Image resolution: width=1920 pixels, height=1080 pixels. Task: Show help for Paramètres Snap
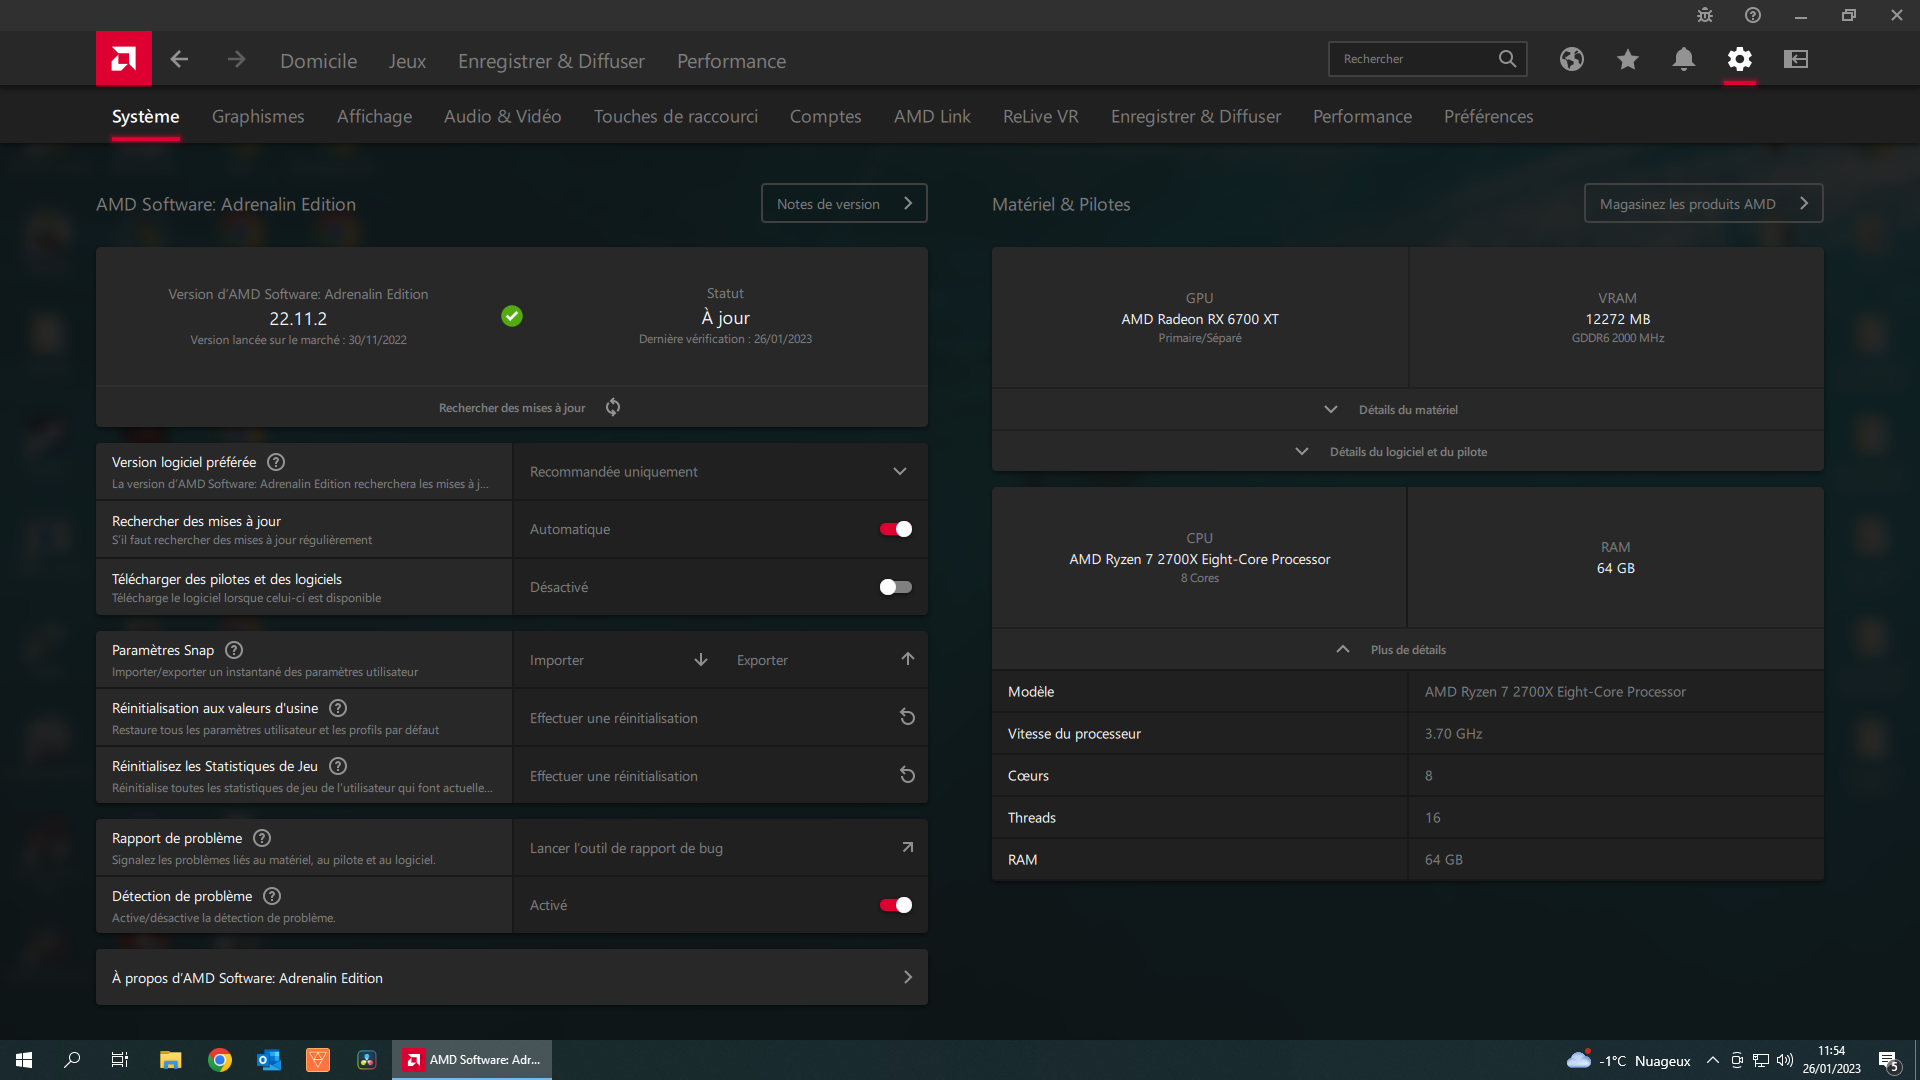[x=234, y=650]
